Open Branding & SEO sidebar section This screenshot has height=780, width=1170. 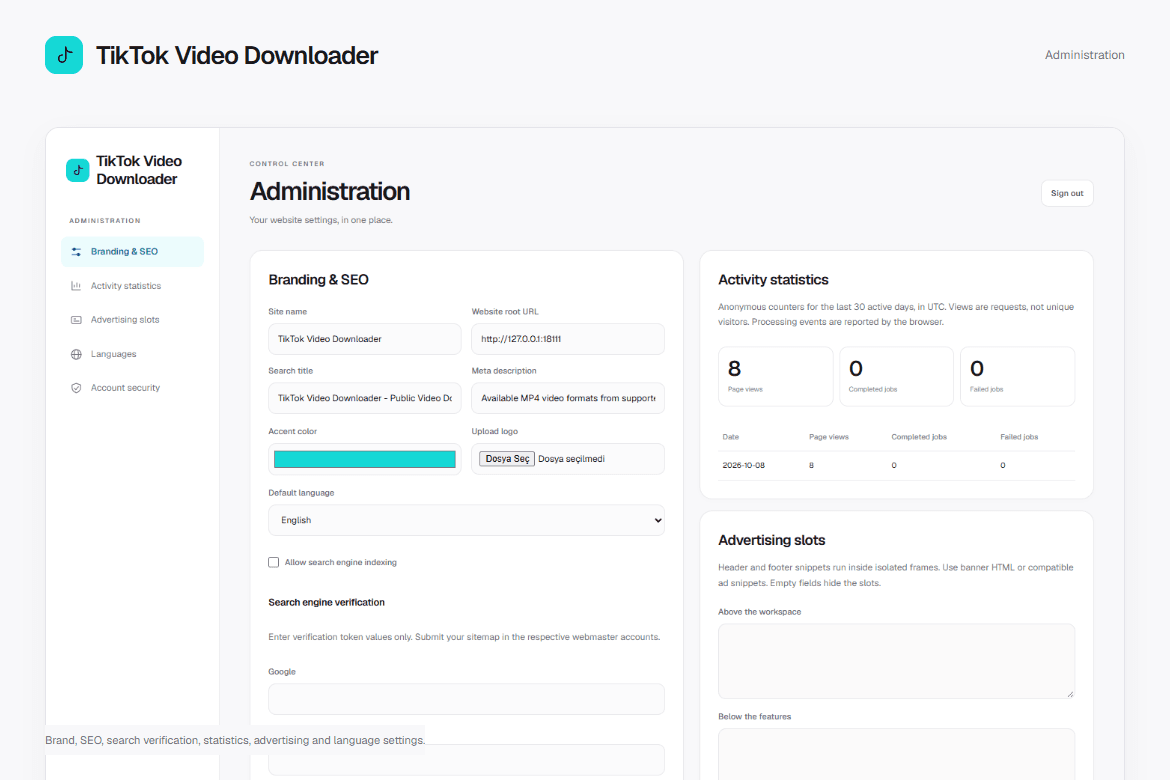tap(132, 252)
